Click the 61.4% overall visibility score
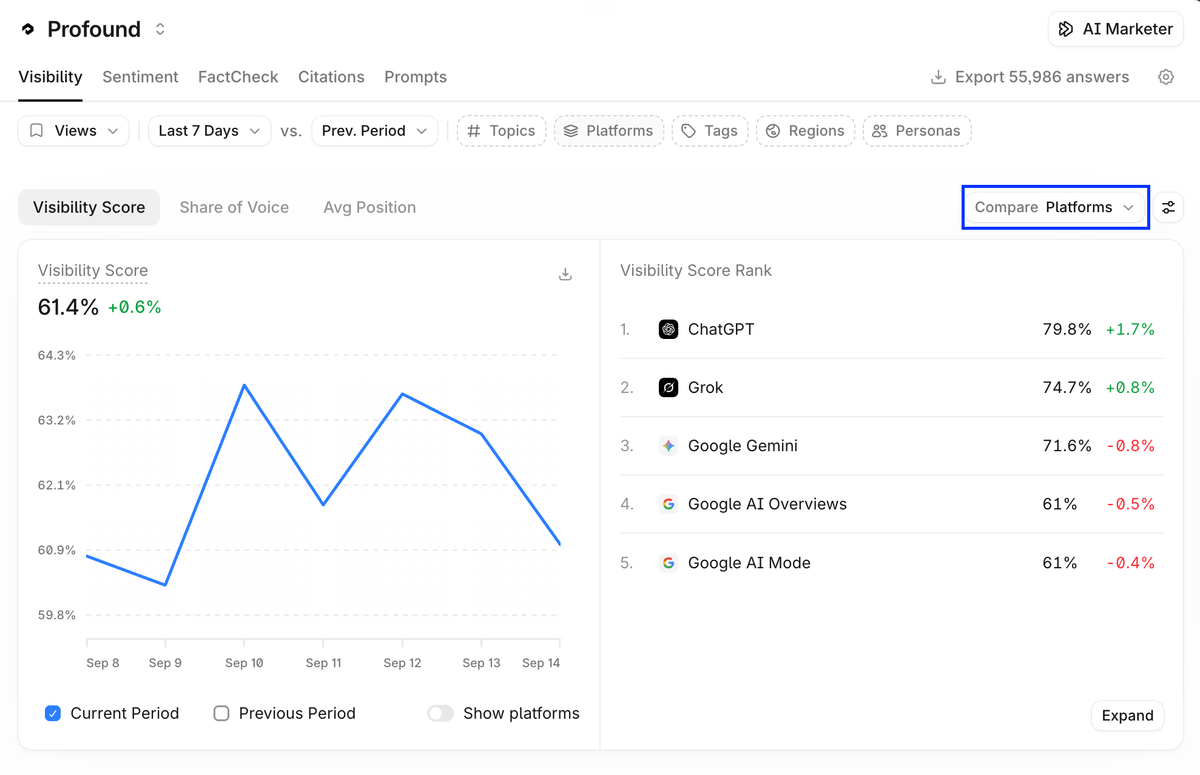 (68, 307)
